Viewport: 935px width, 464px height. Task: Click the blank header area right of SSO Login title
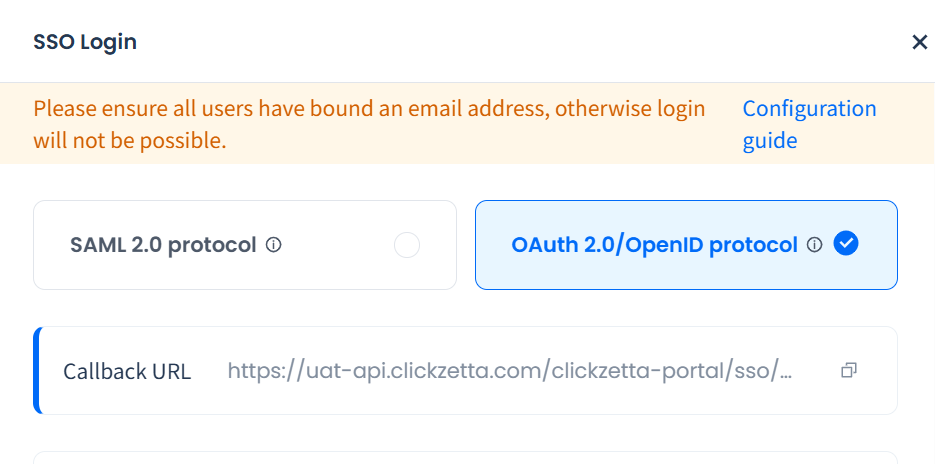tap(500, 42)
